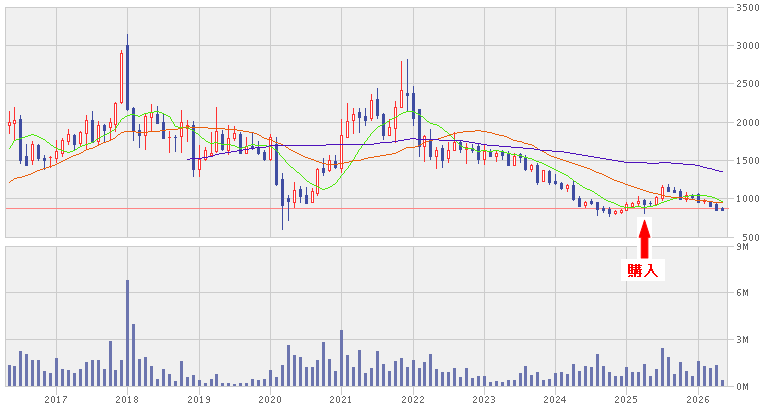Select the 2500 price axis label
The width and height of the screenshot is (763, 407).
tap(748, 84)
